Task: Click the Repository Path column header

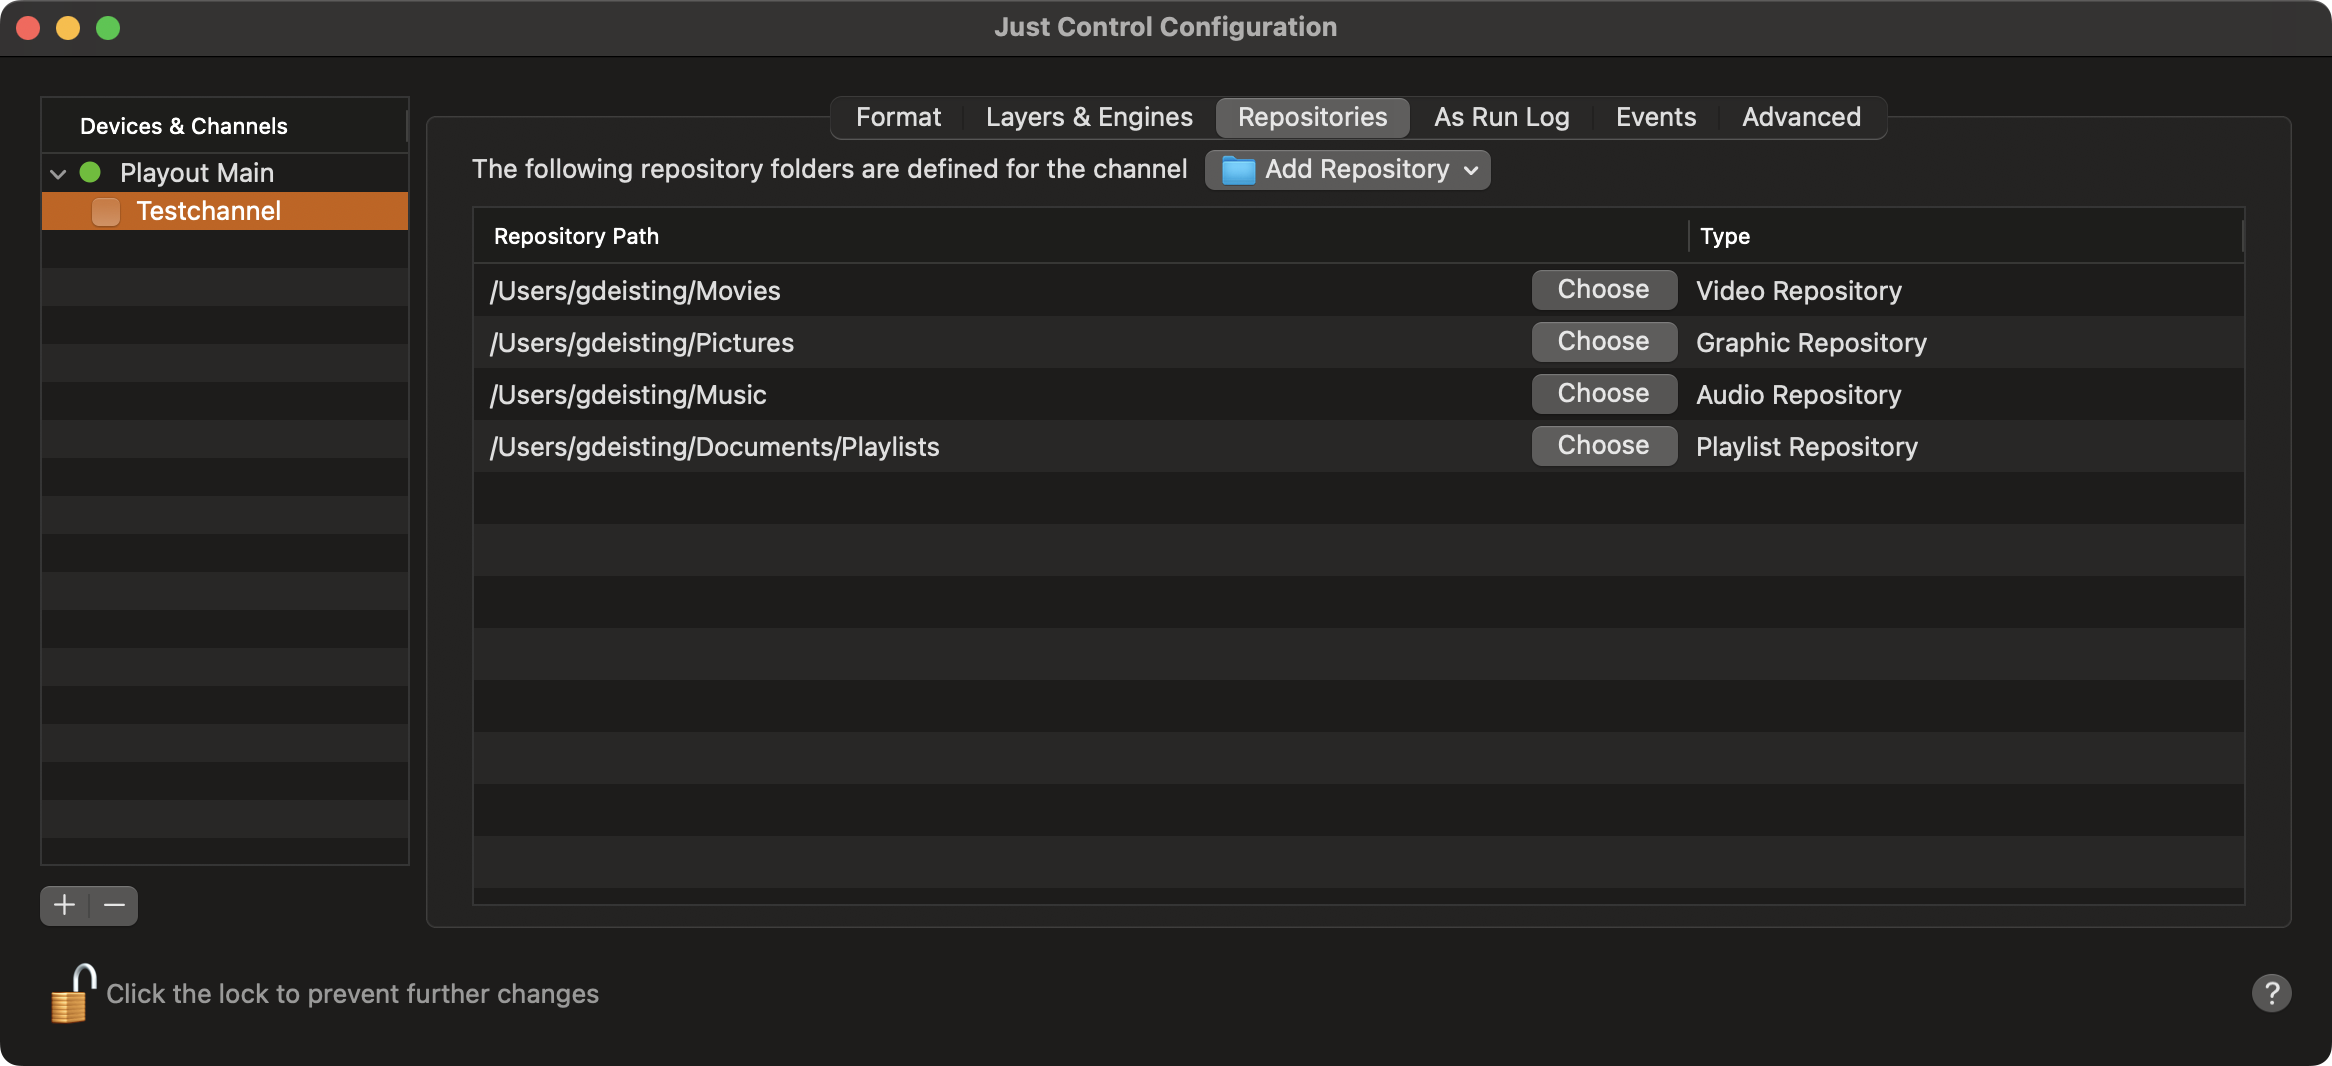Action: point(1080,236)
